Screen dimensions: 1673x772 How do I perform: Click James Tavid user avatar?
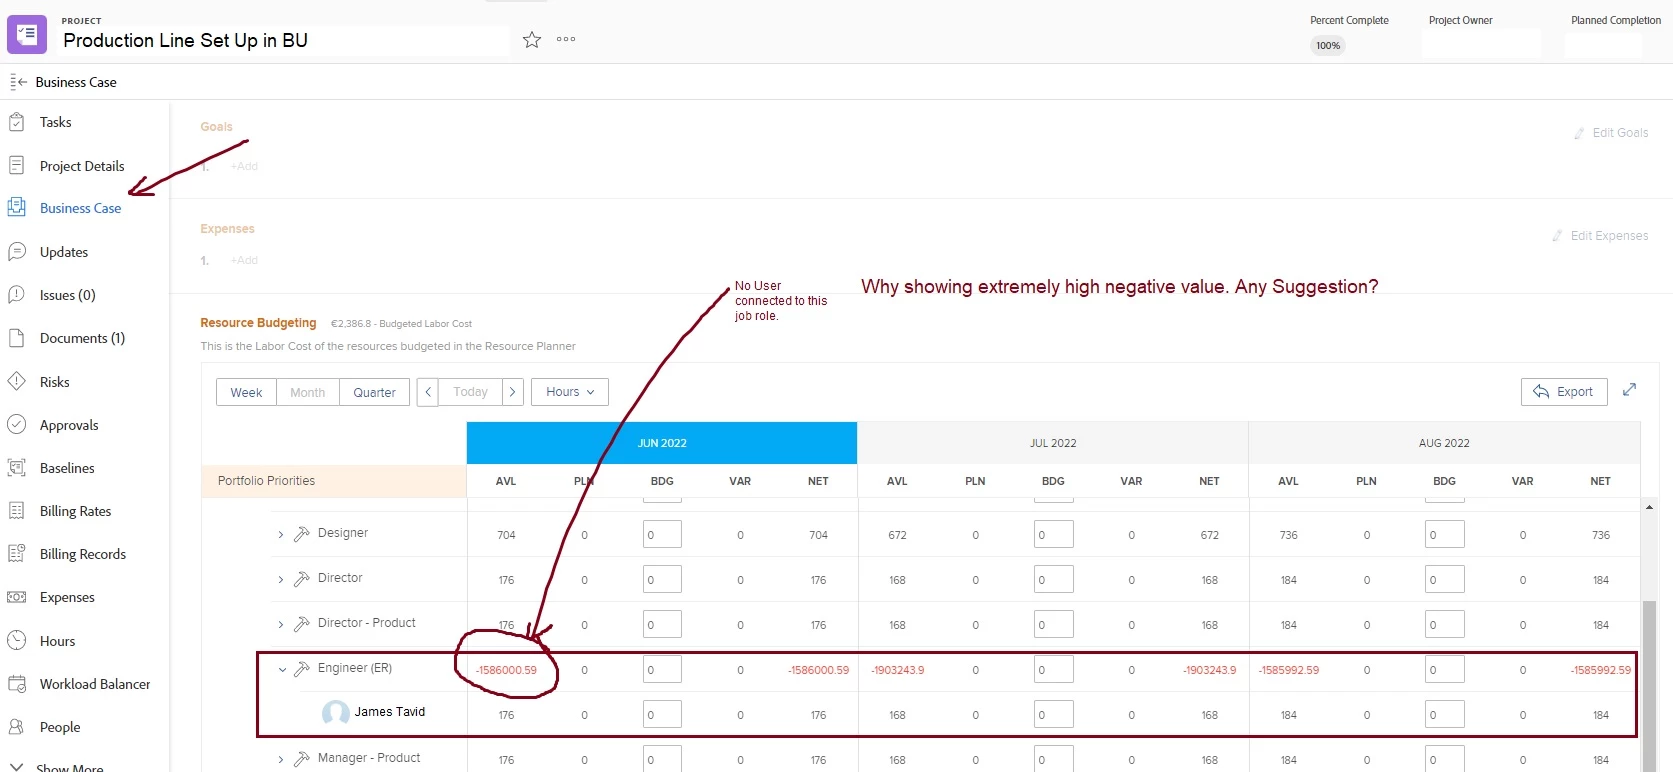[x=335, y=713]
